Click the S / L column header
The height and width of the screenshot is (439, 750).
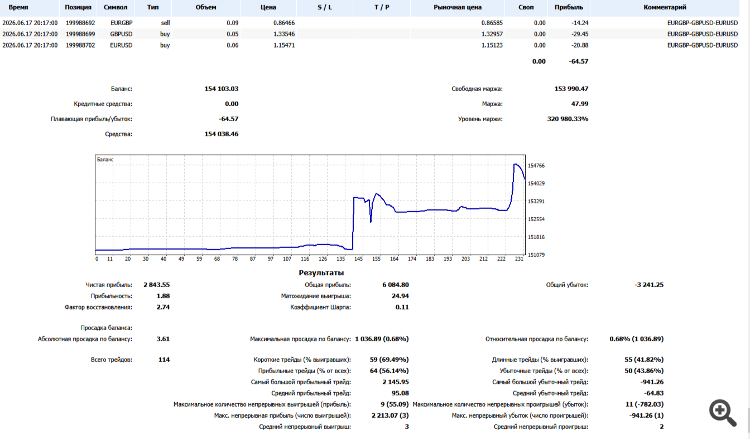pyautogui.click(x=324, y=8)
